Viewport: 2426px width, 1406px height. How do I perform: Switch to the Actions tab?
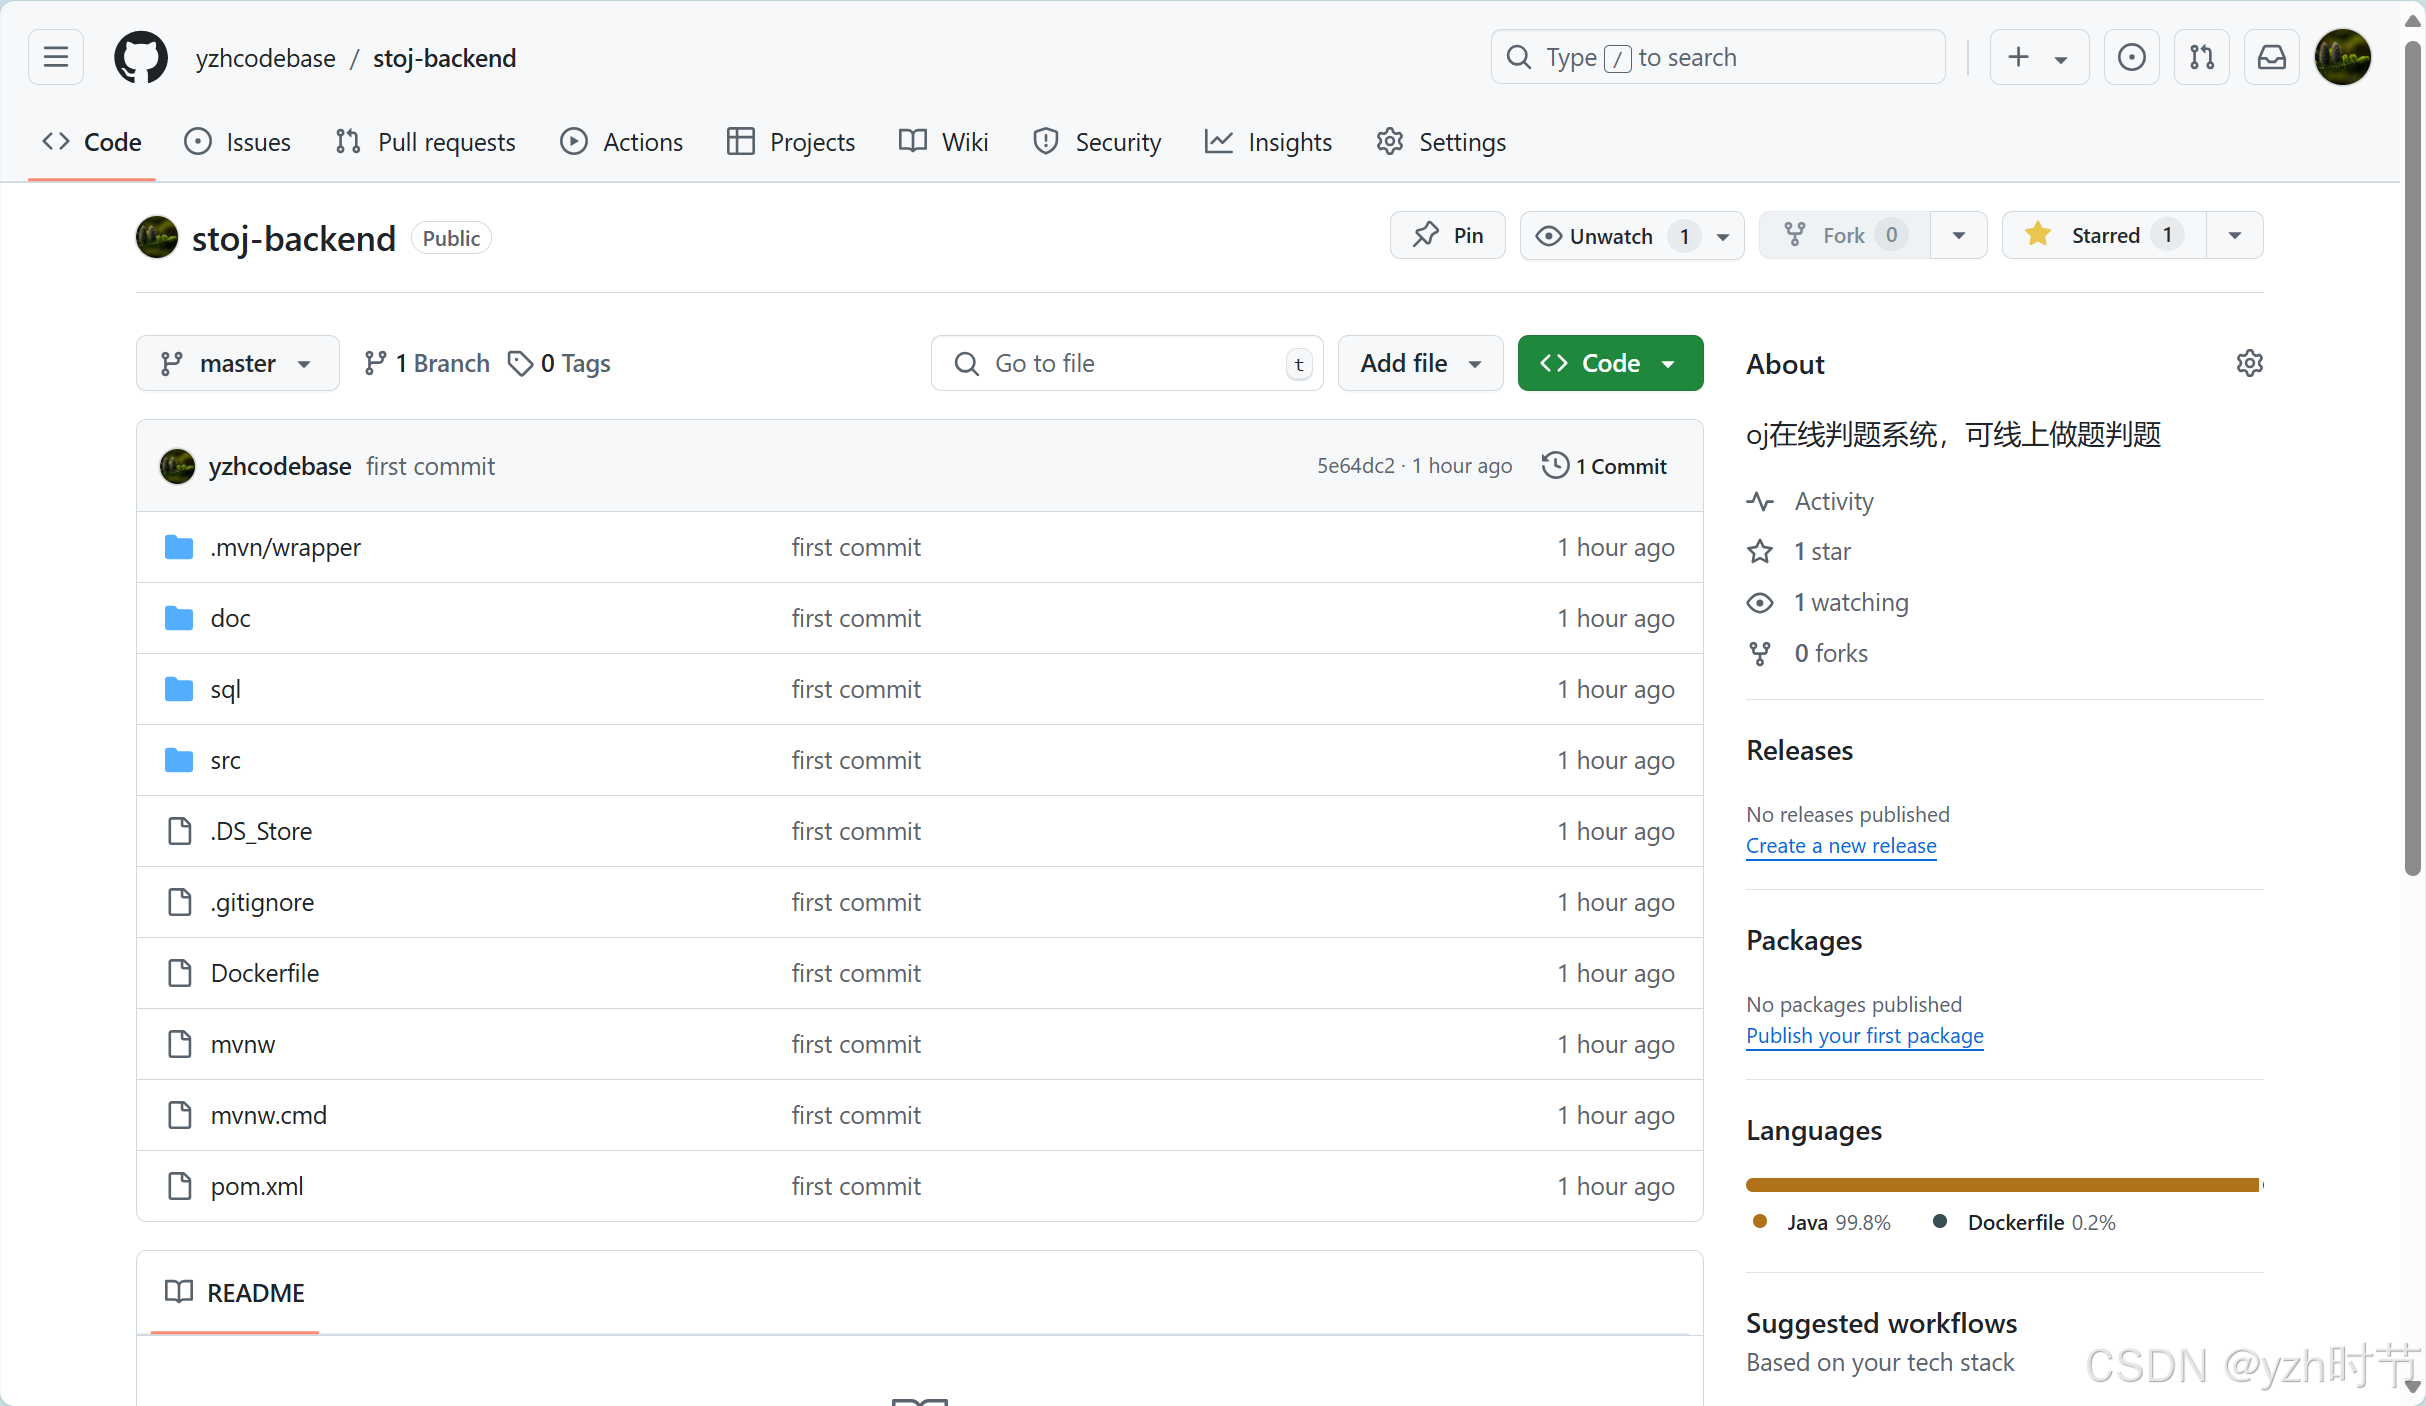click(622, 142)
